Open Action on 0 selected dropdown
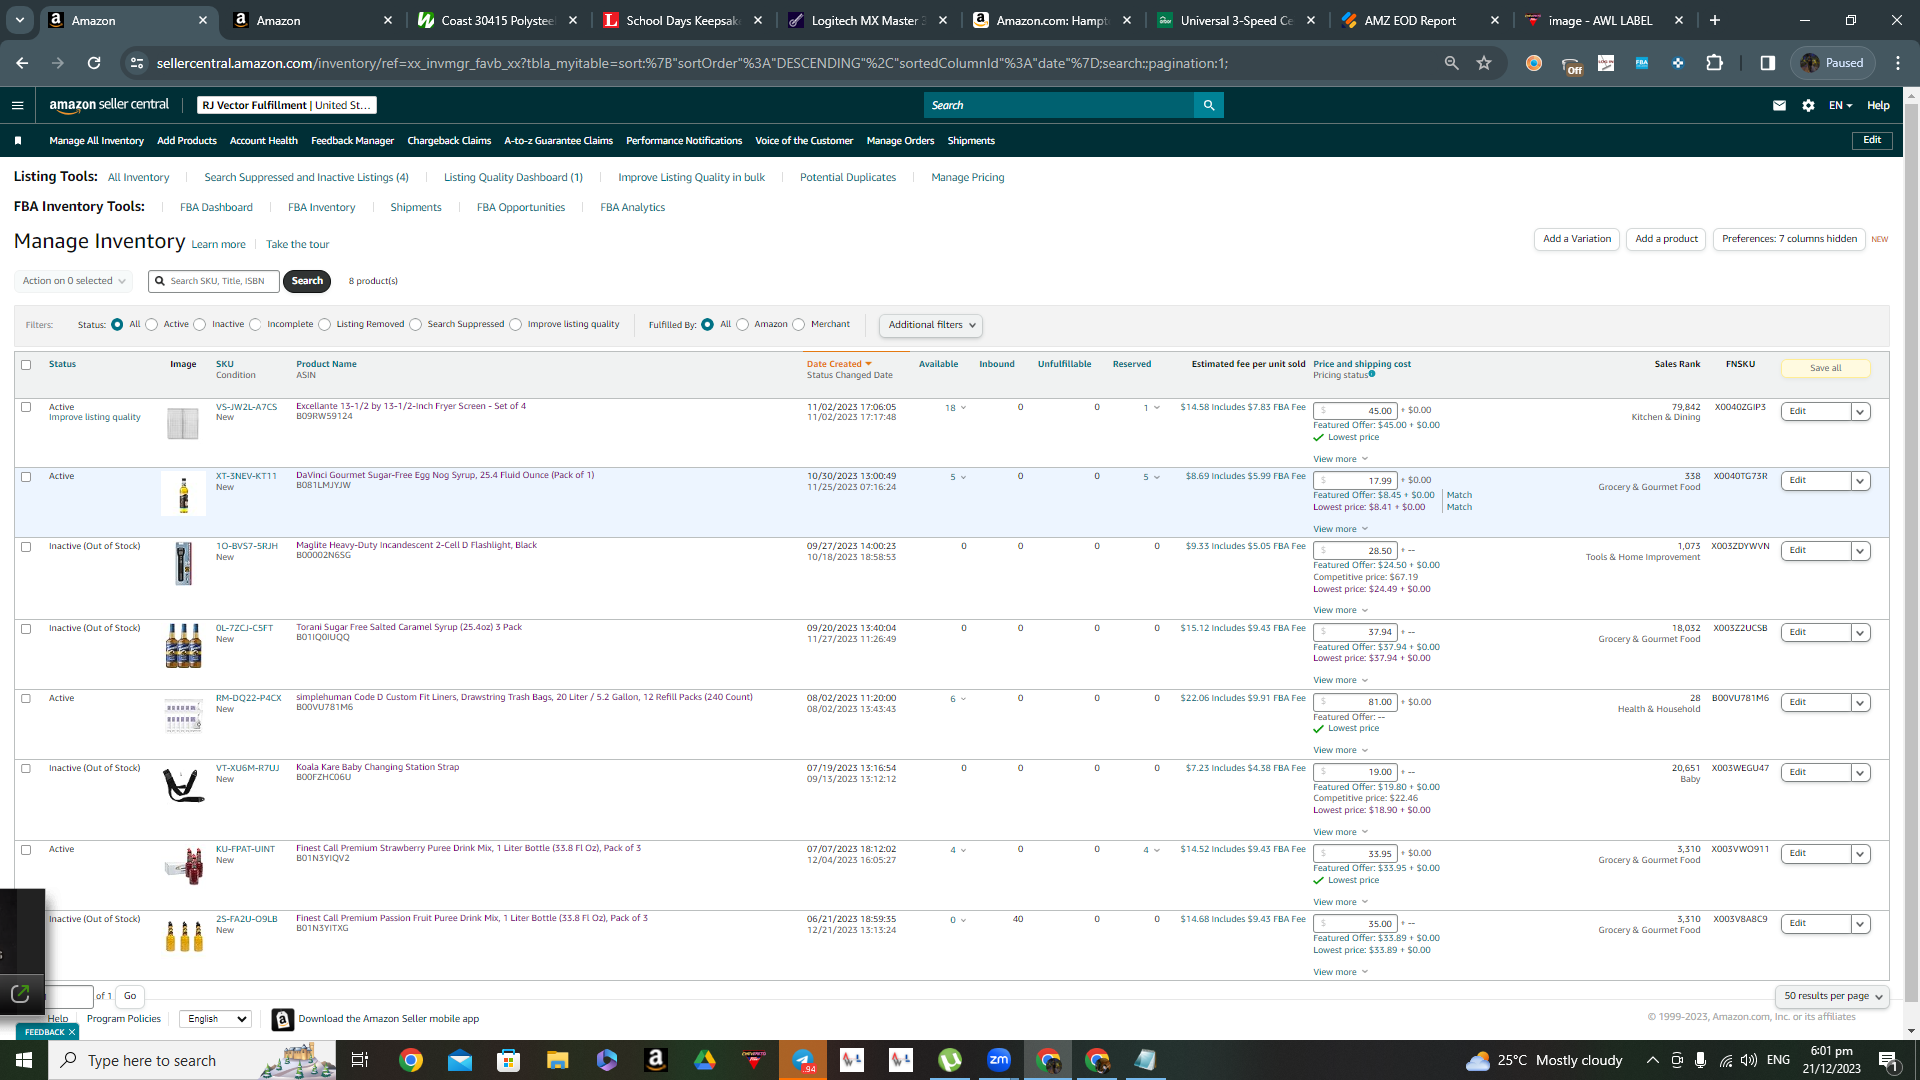This screenshot has width=1920, height=1080. pos(74,281)
